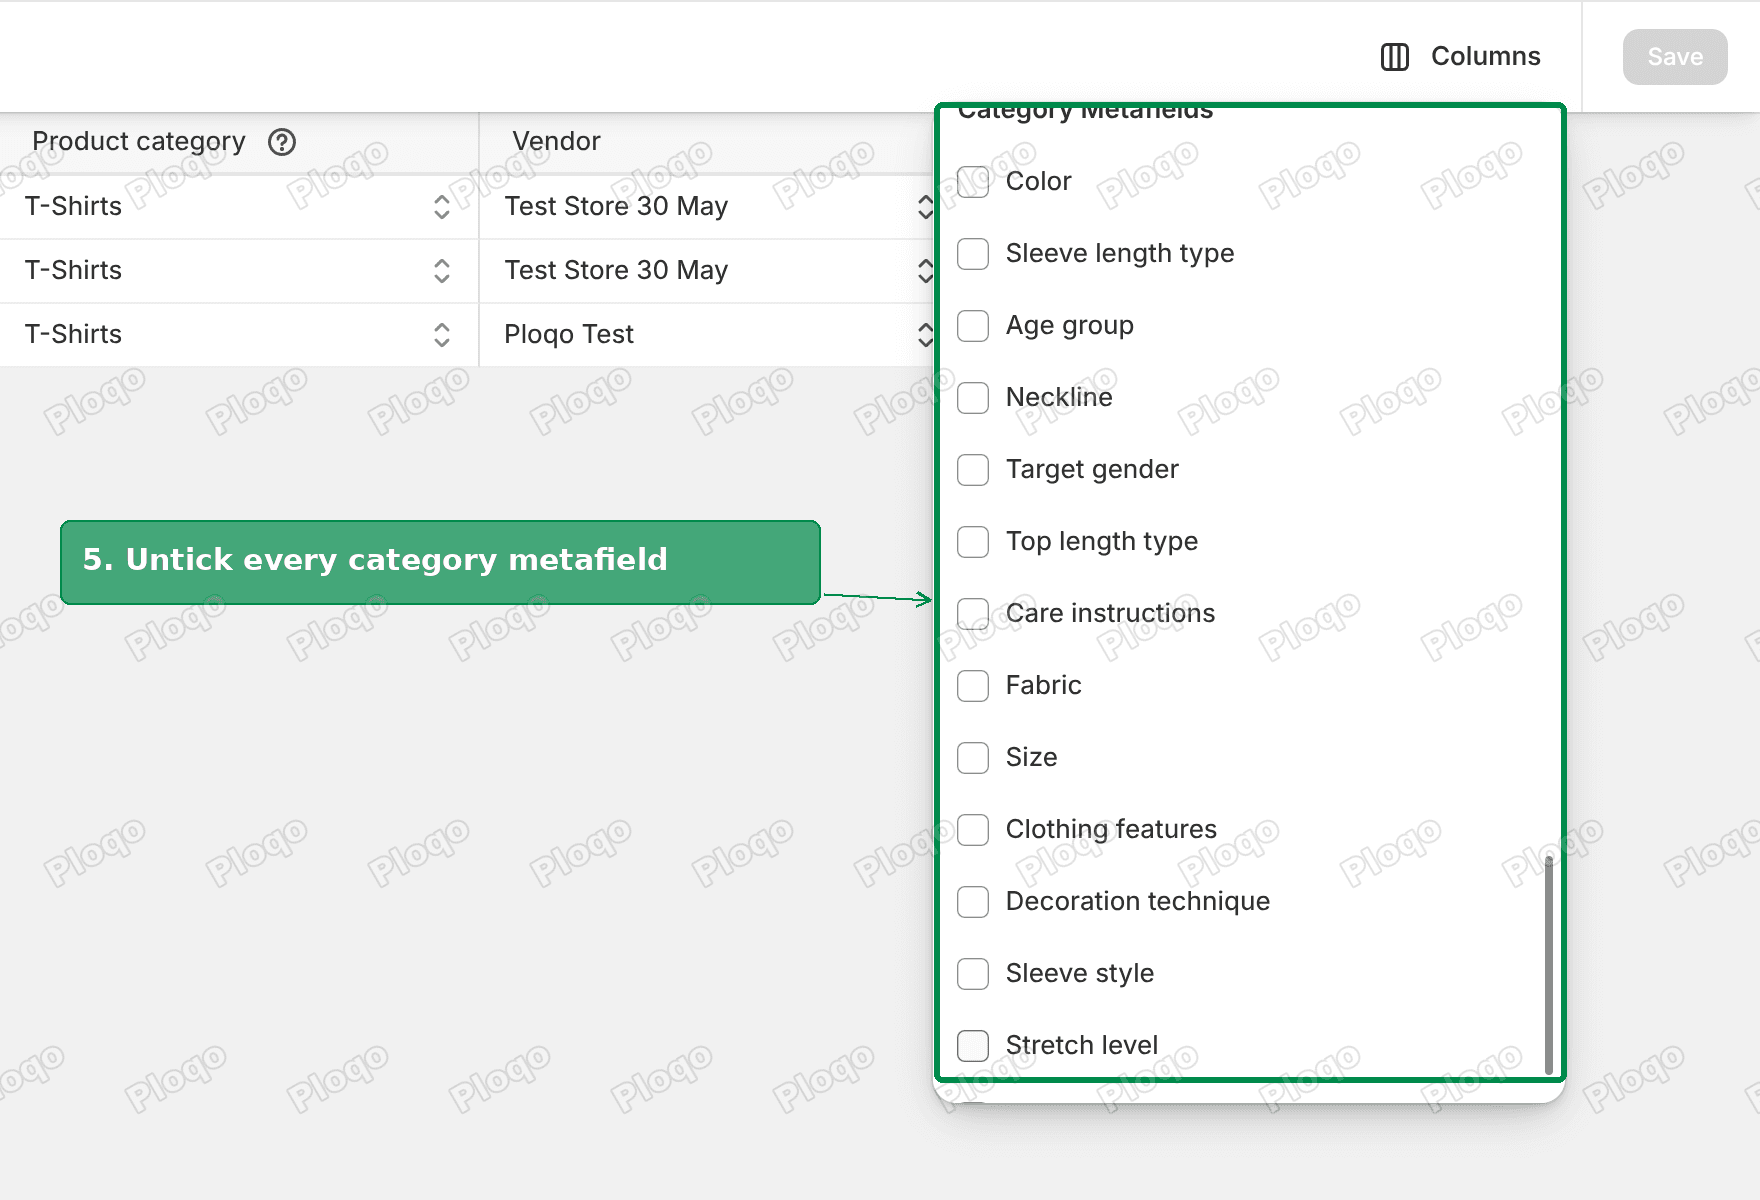Tick the Stretch level checkbox
This screenshot has height=1200, width=1760.
click(973, 1045)
